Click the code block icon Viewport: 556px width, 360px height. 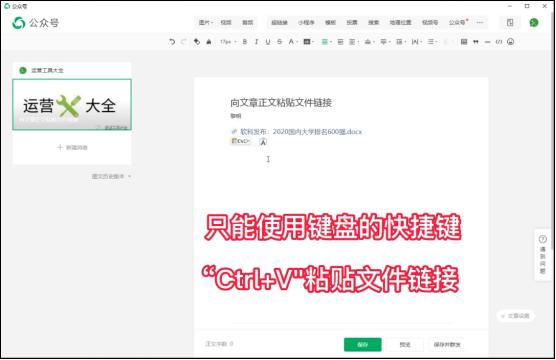[x=499, y=42]
